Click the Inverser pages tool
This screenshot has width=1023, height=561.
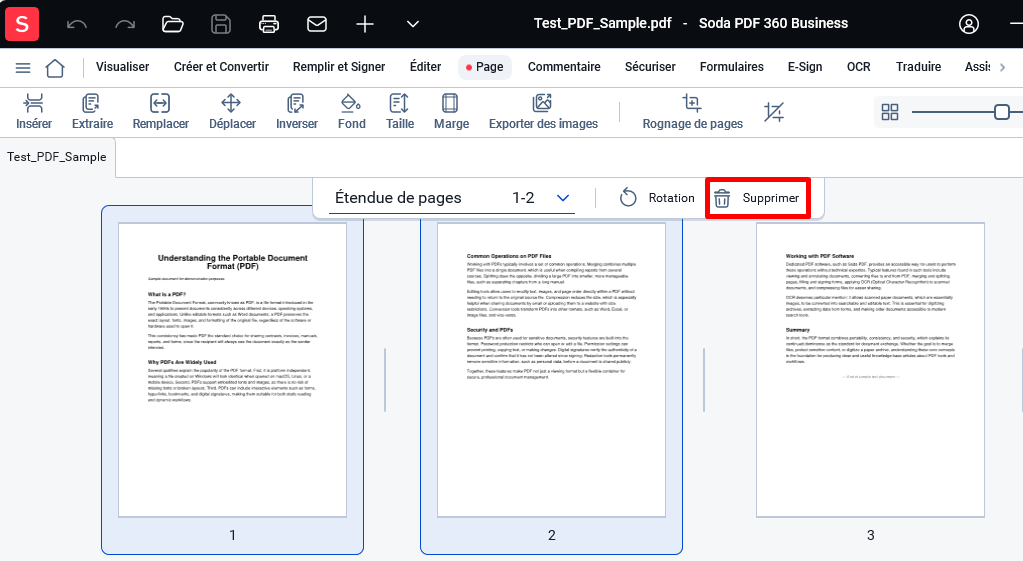pos(296,112)
